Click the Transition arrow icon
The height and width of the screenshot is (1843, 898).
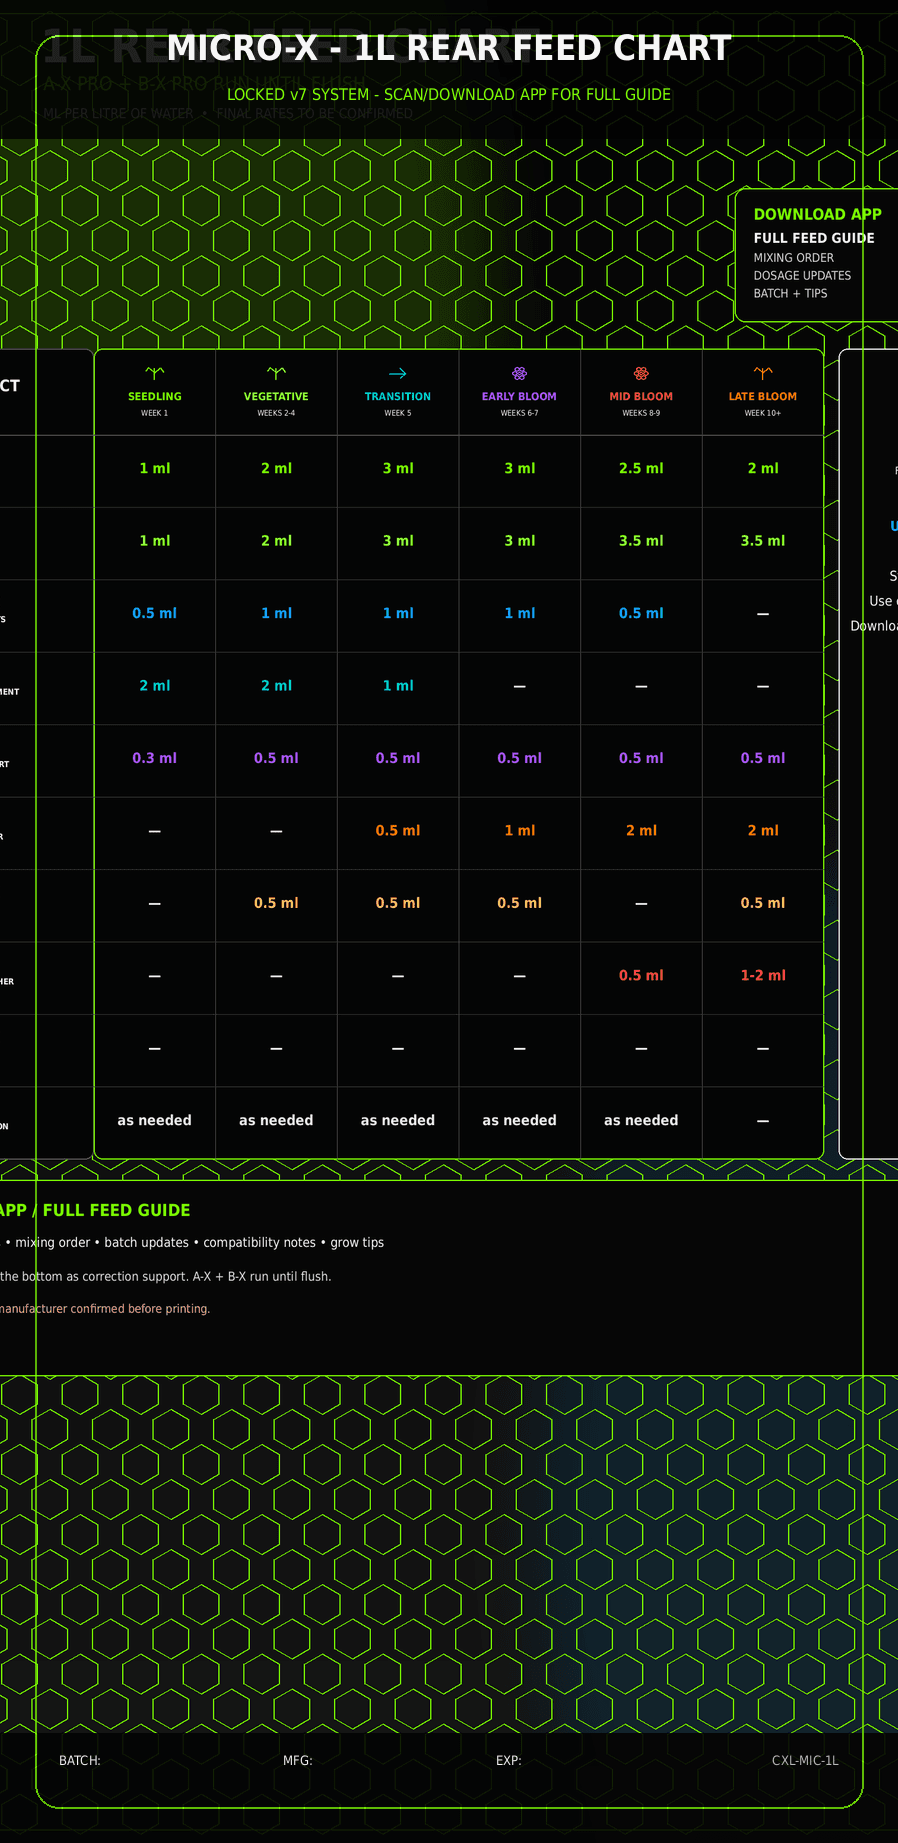398,373
